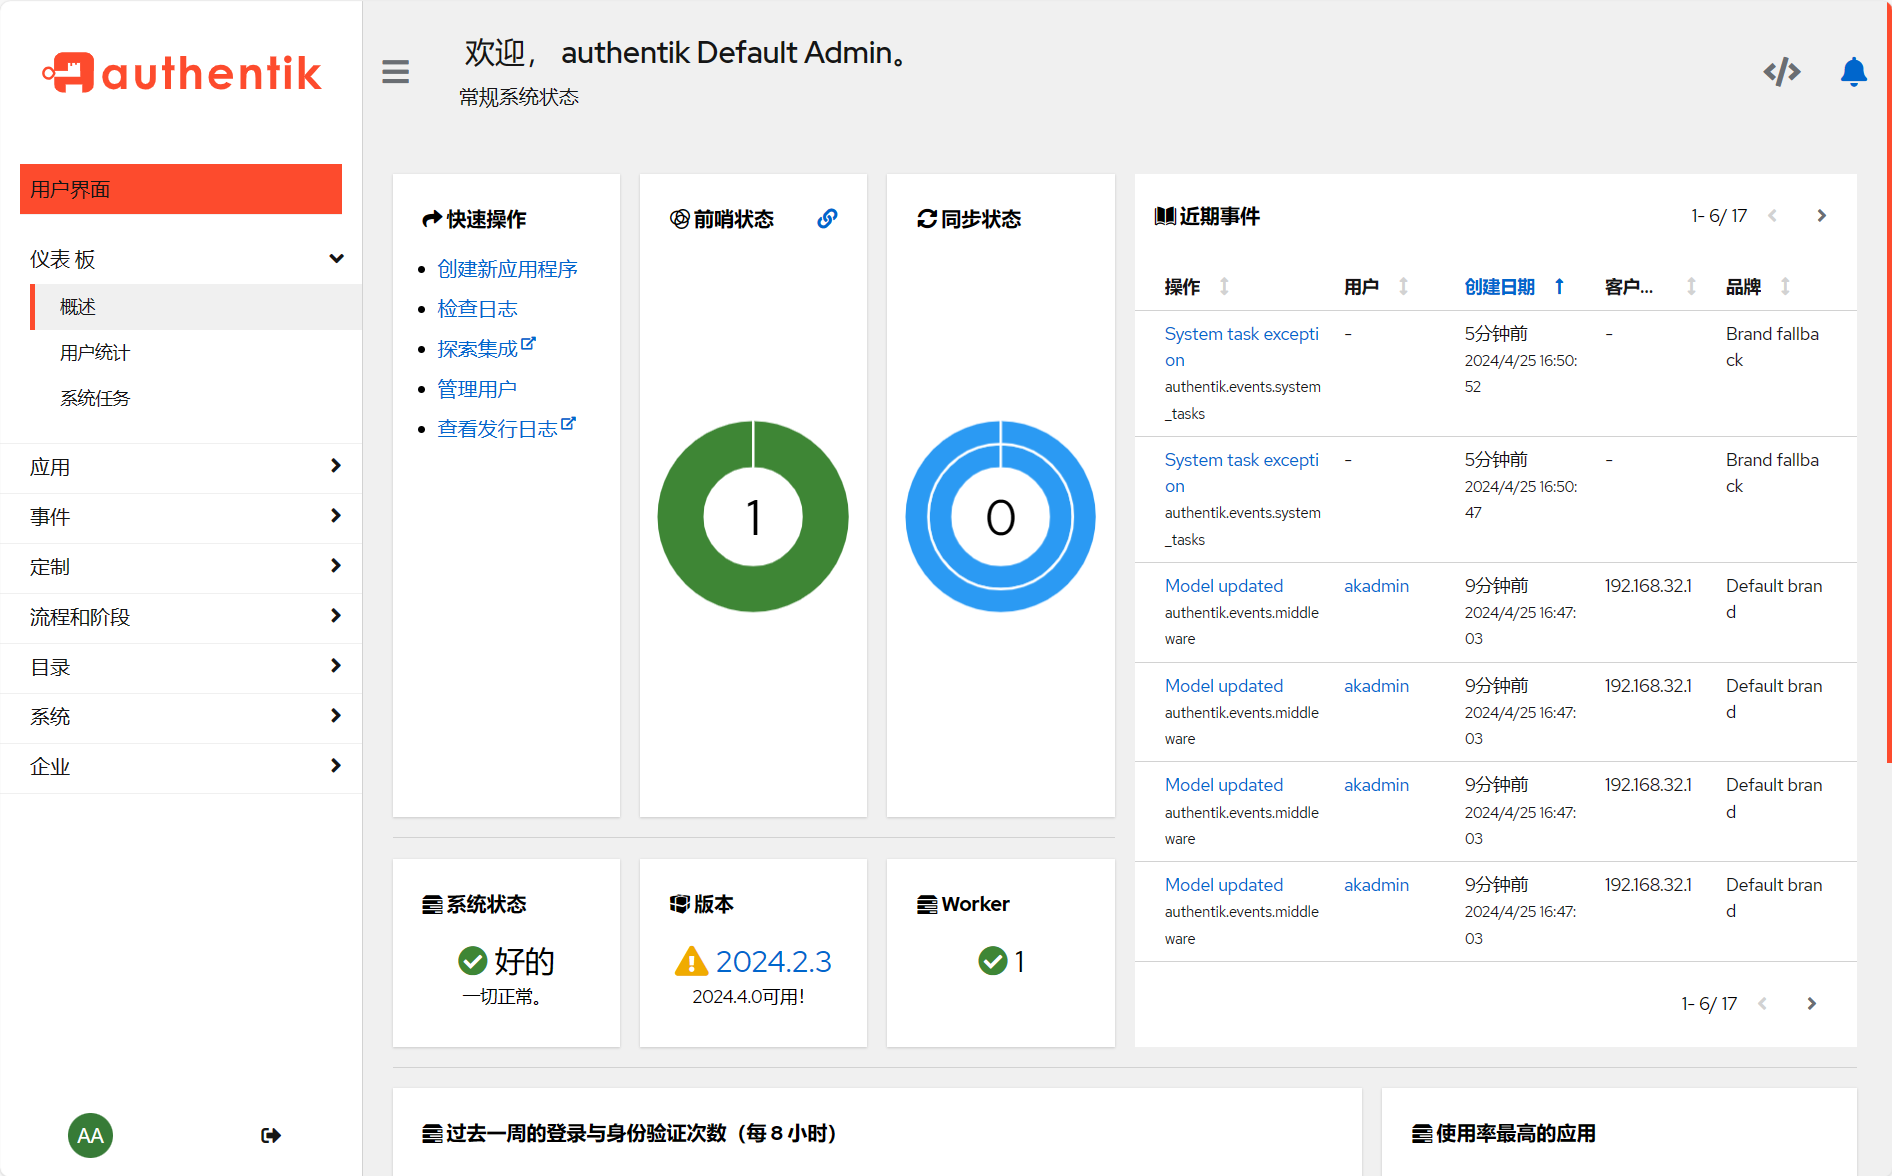Open notifications bell icon

[1853, 72]
